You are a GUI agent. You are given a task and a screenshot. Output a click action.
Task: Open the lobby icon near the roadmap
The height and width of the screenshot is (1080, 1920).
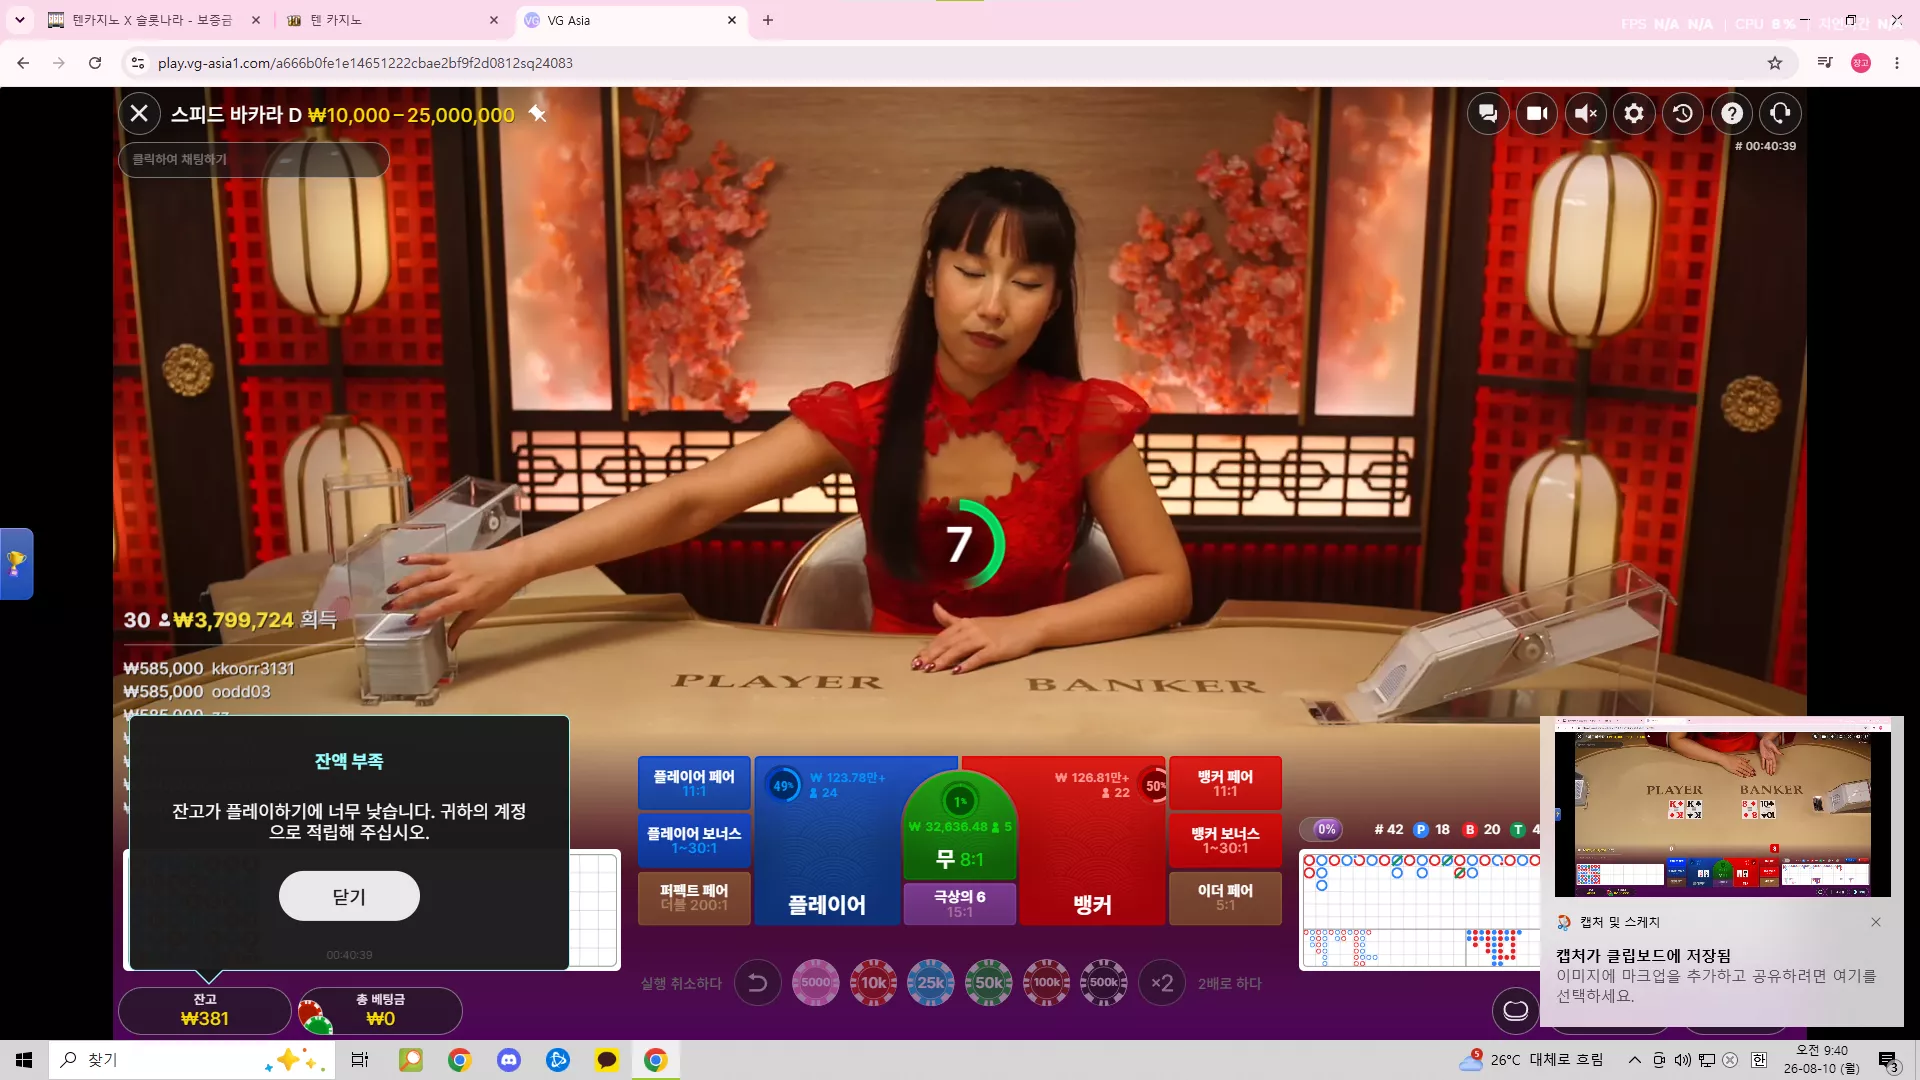coord(1516,1010)
